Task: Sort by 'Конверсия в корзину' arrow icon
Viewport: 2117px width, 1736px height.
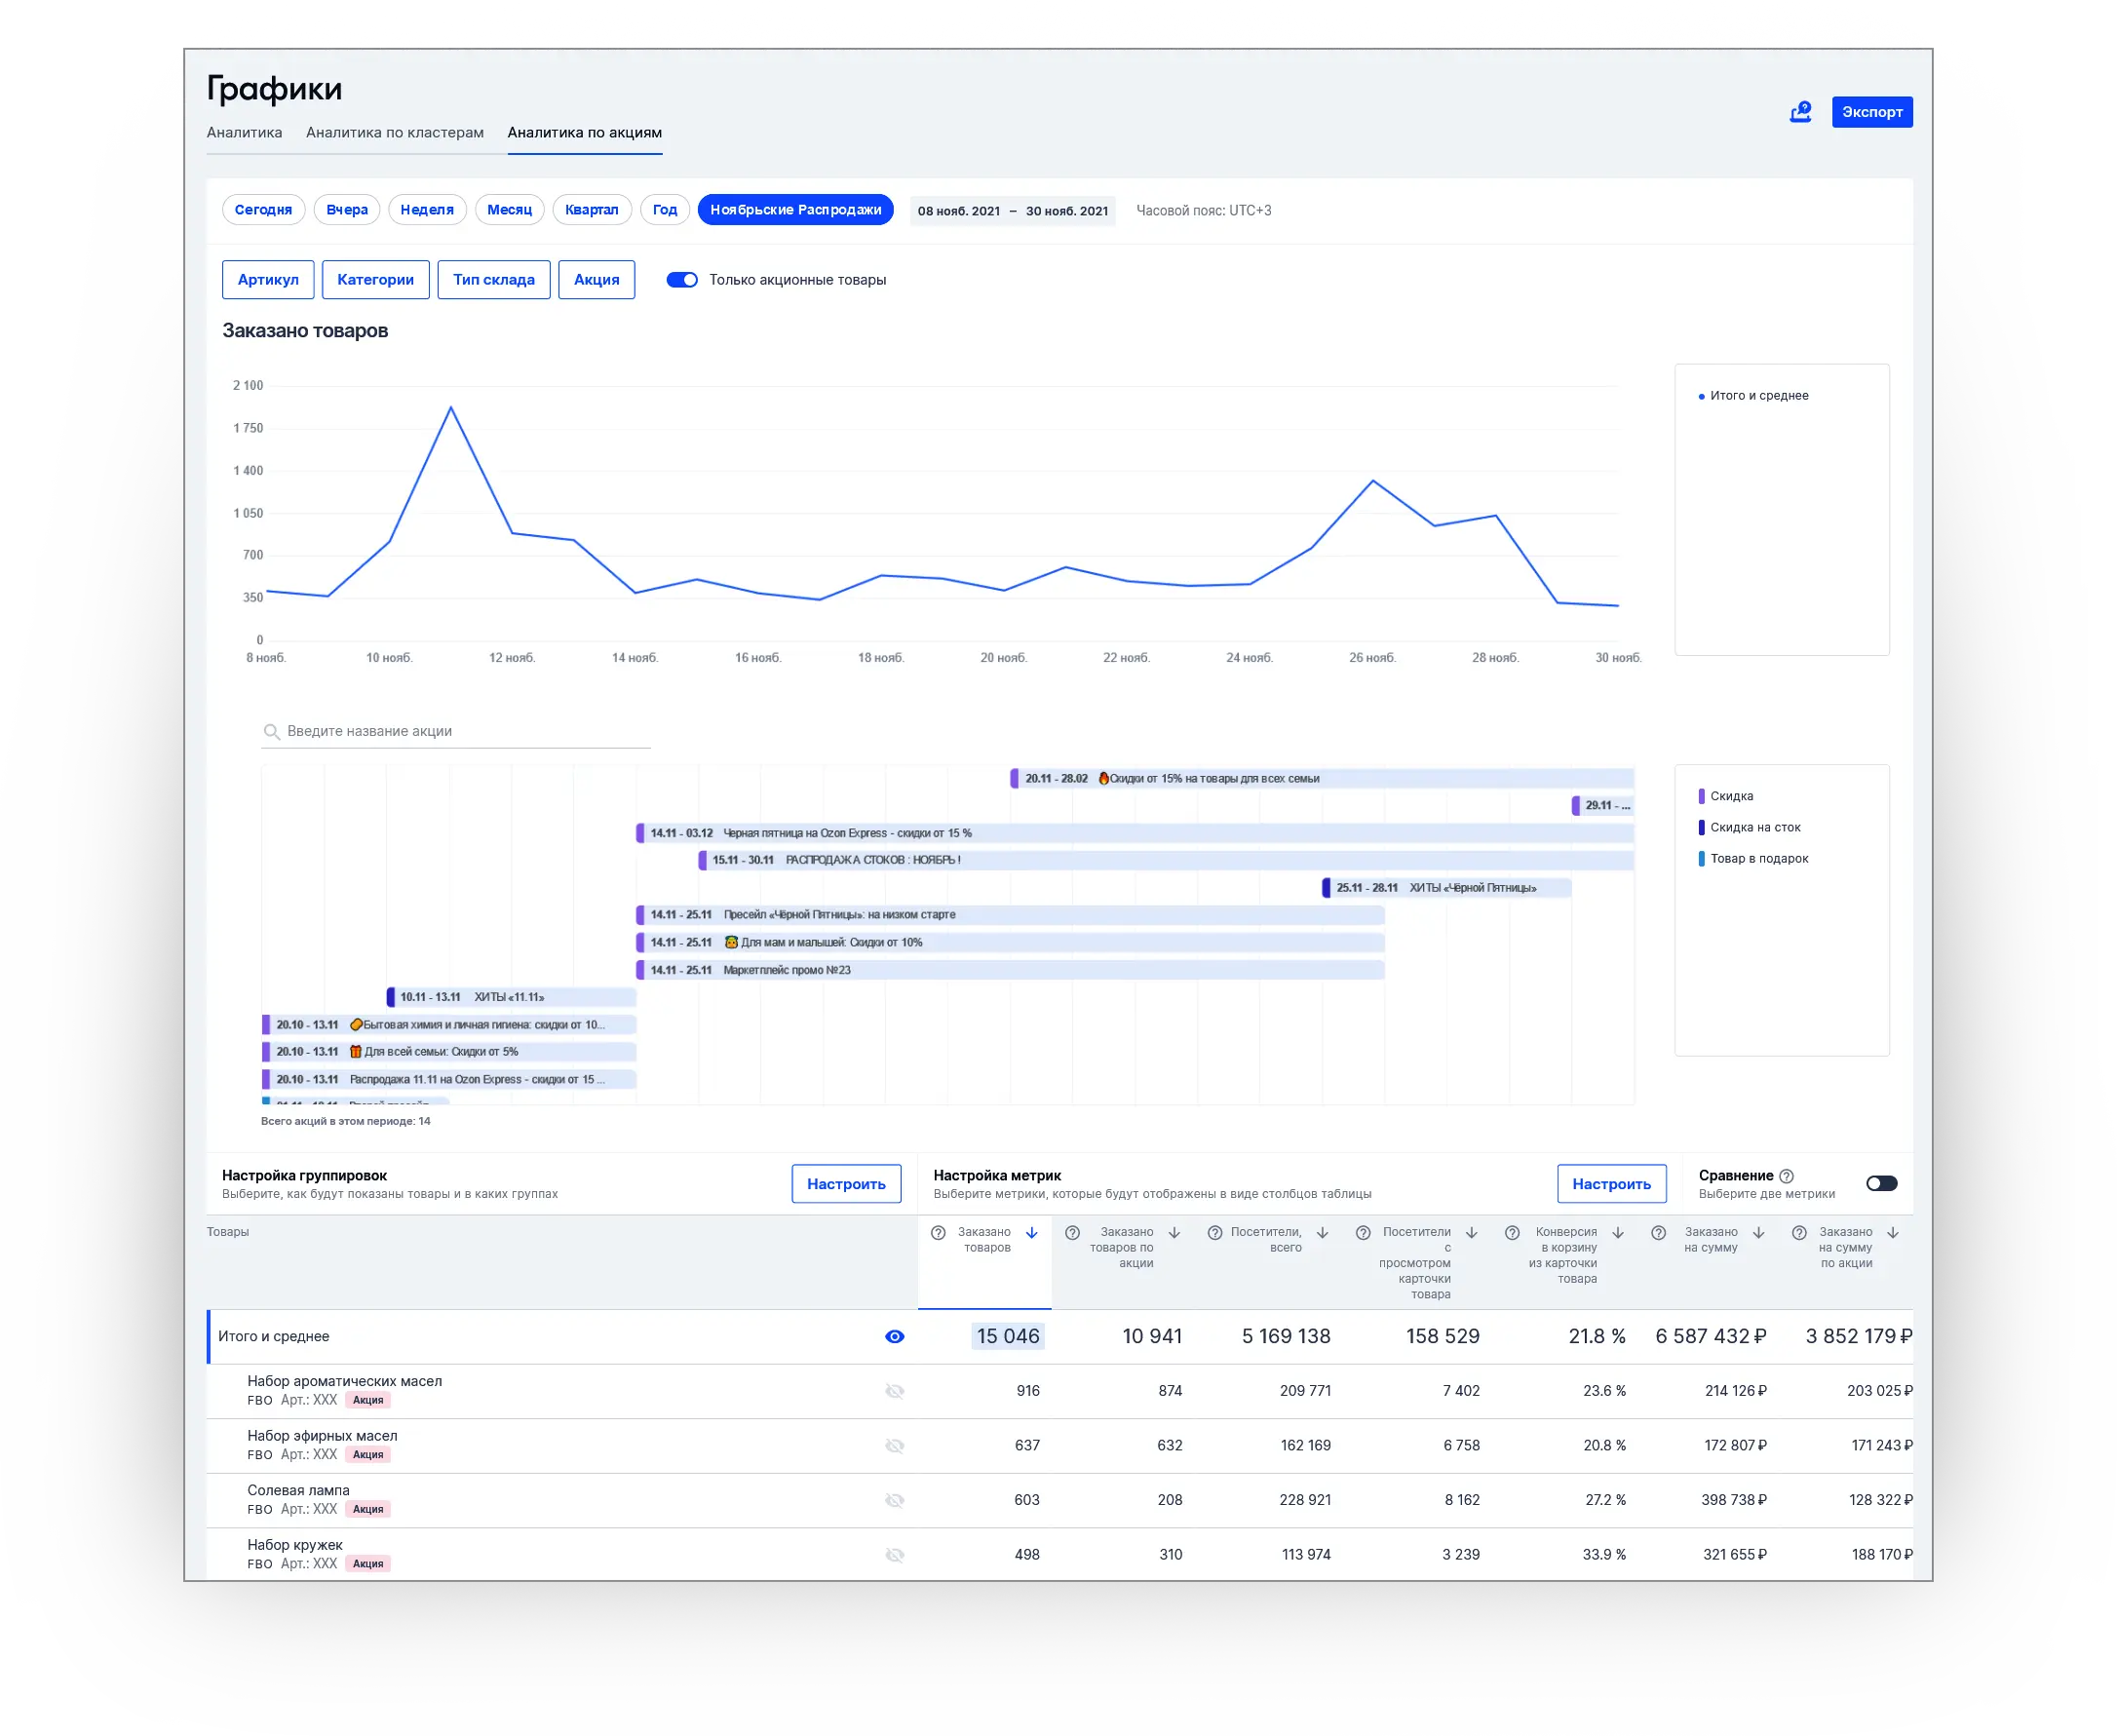Action: (1618, 1233)
